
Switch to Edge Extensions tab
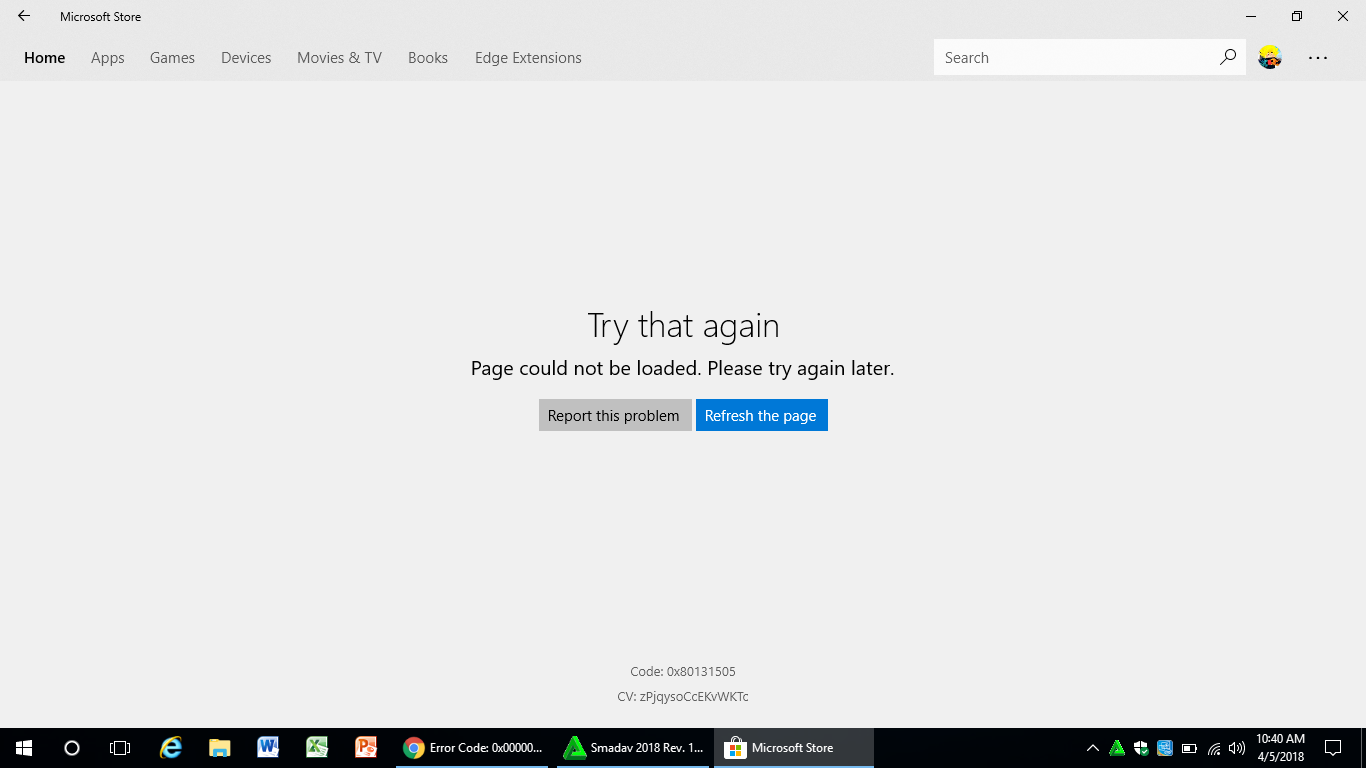528,58
